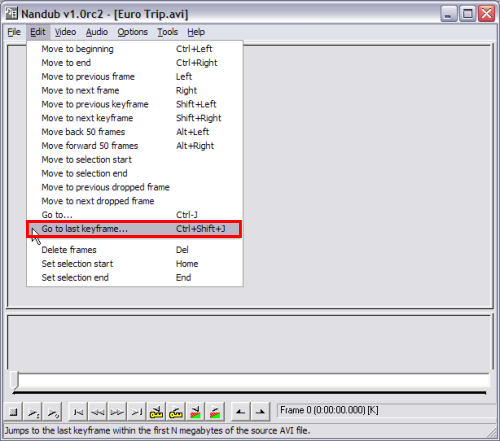Play the output video preview
This screenshot has height=441, width=500.
[x=53, y=412]
